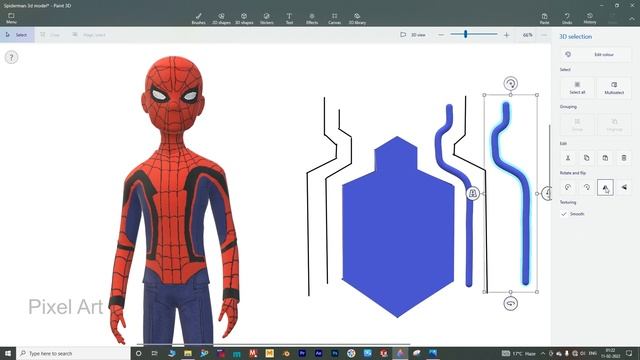Click the Paste icon in the top bar
This screenshot has width=640, height=360.
(x=544, y=18)
